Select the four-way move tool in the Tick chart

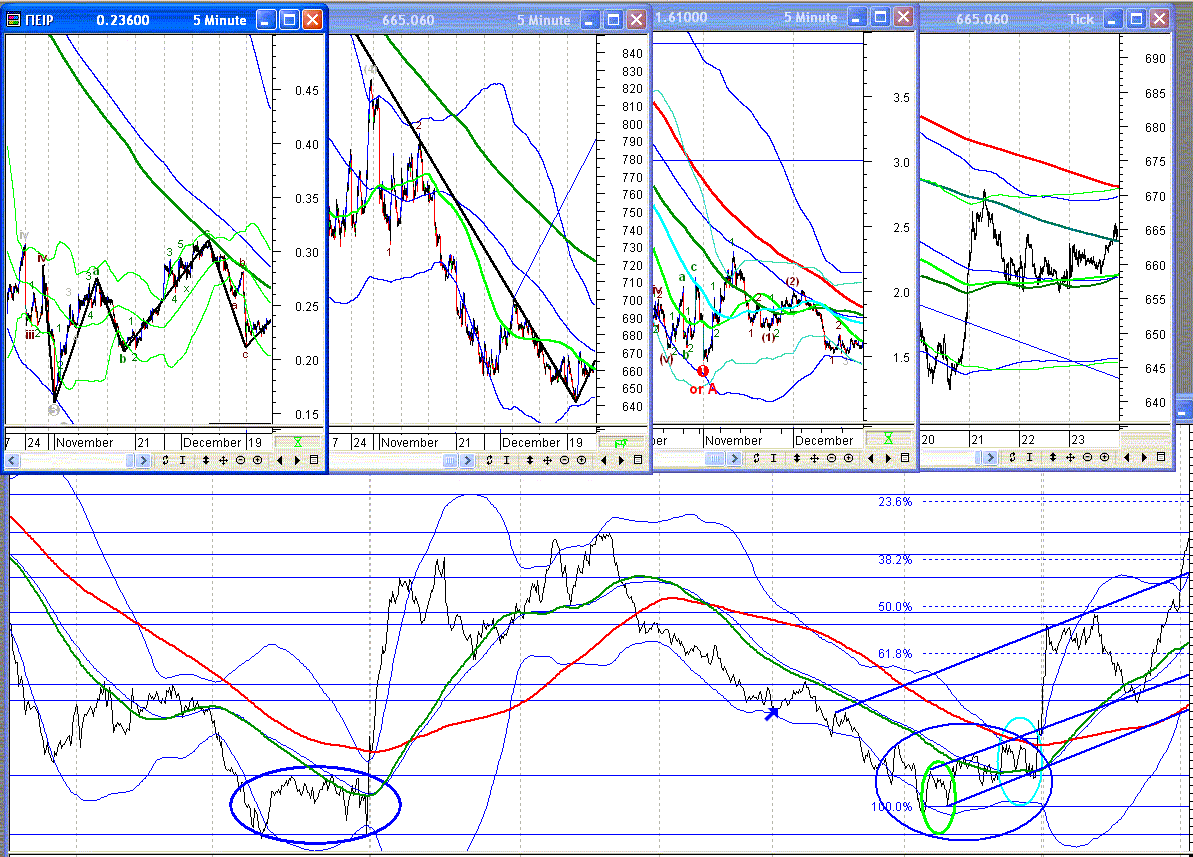click(1070, 457)
